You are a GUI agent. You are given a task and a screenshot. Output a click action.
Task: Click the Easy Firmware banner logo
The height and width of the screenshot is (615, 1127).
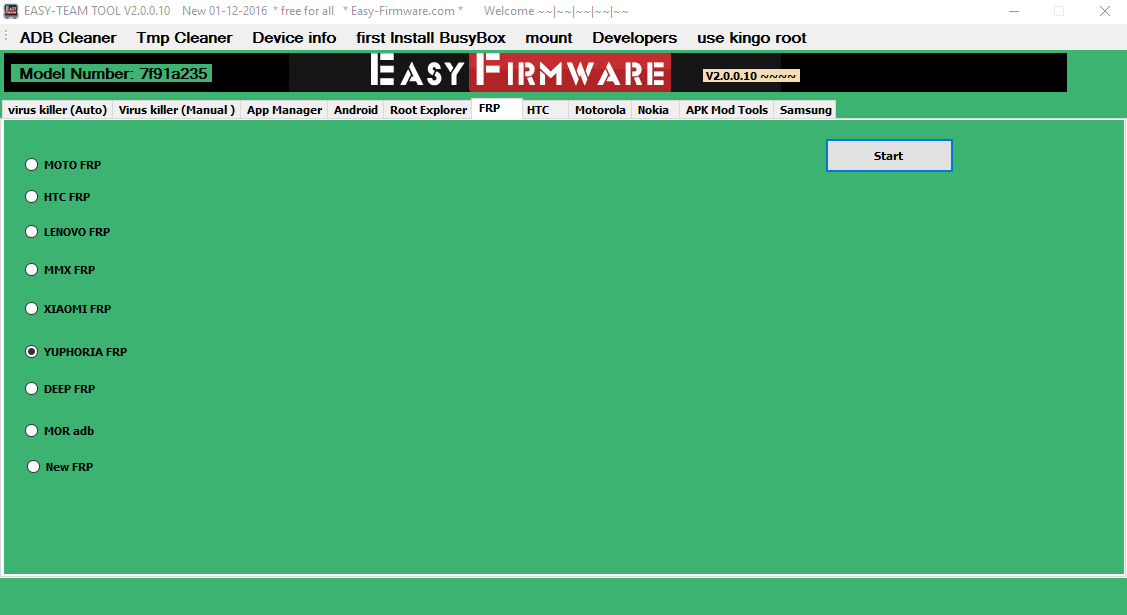click(518, 72)
